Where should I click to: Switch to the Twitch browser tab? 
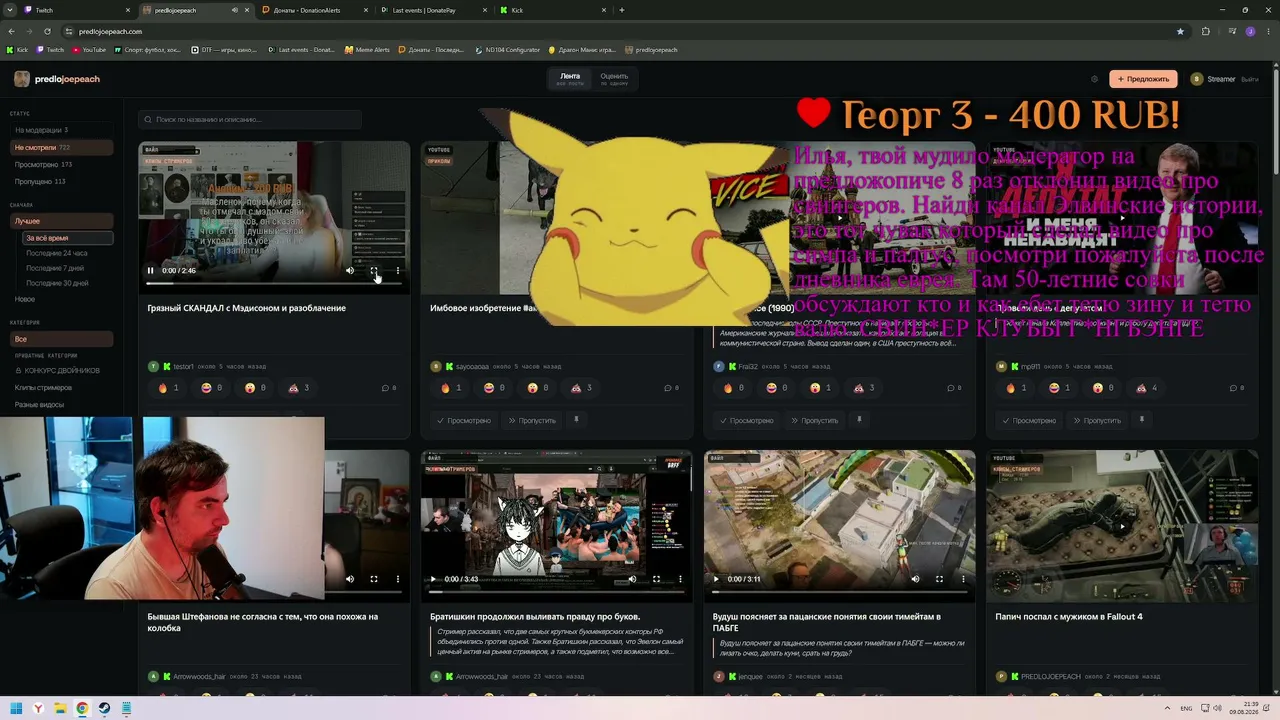(x=75, y=10)
